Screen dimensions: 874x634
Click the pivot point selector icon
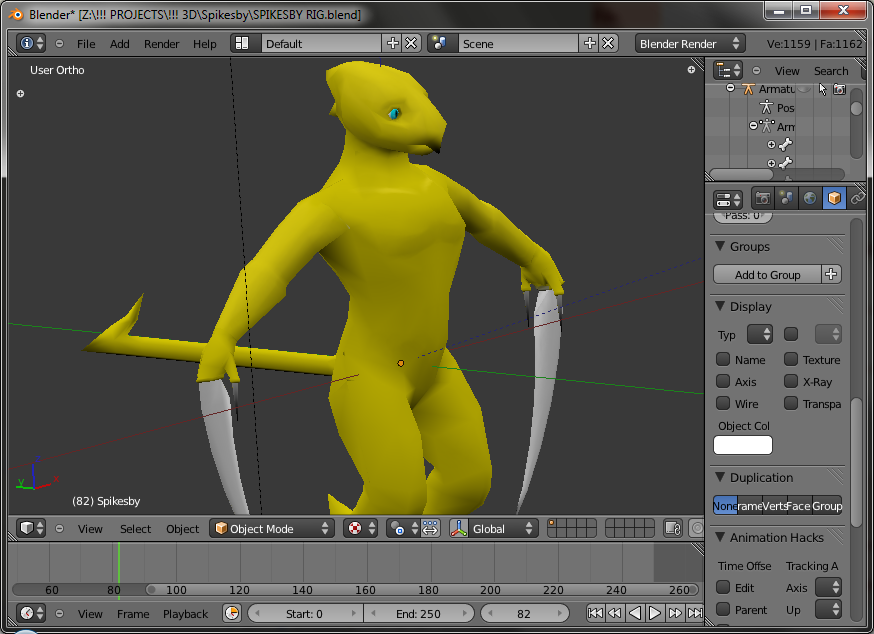pos(398,529)
